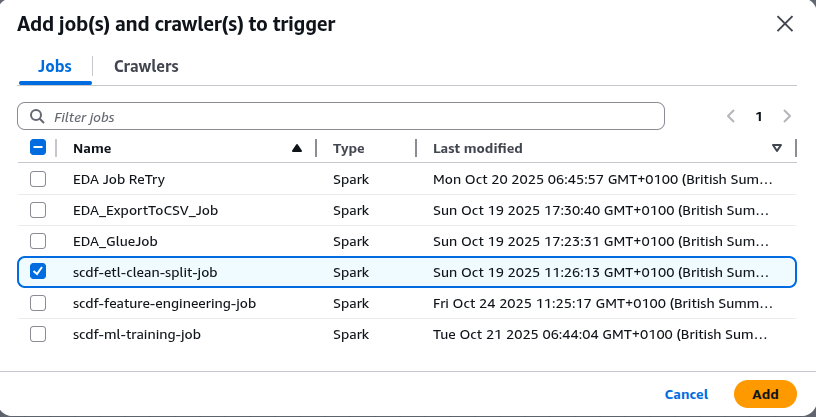Open the Jobs tab
The height and width of the screenshot is (417, 816).
(x=55, y=66)
